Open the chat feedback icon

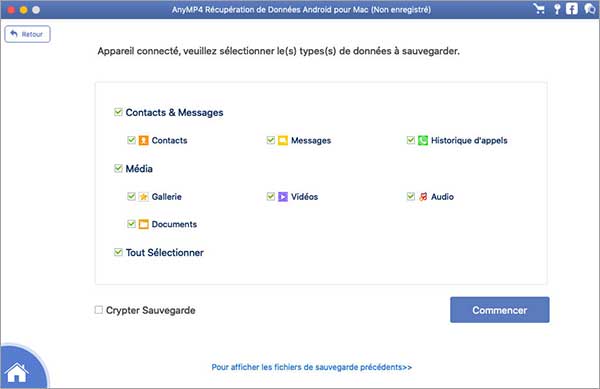(x=590, y=9)
